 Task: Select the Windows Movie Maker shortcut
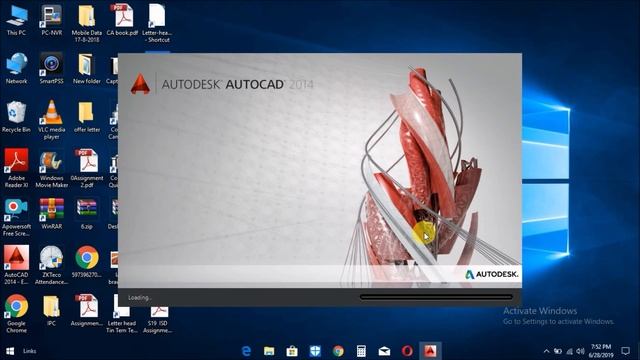coord(51,169)
